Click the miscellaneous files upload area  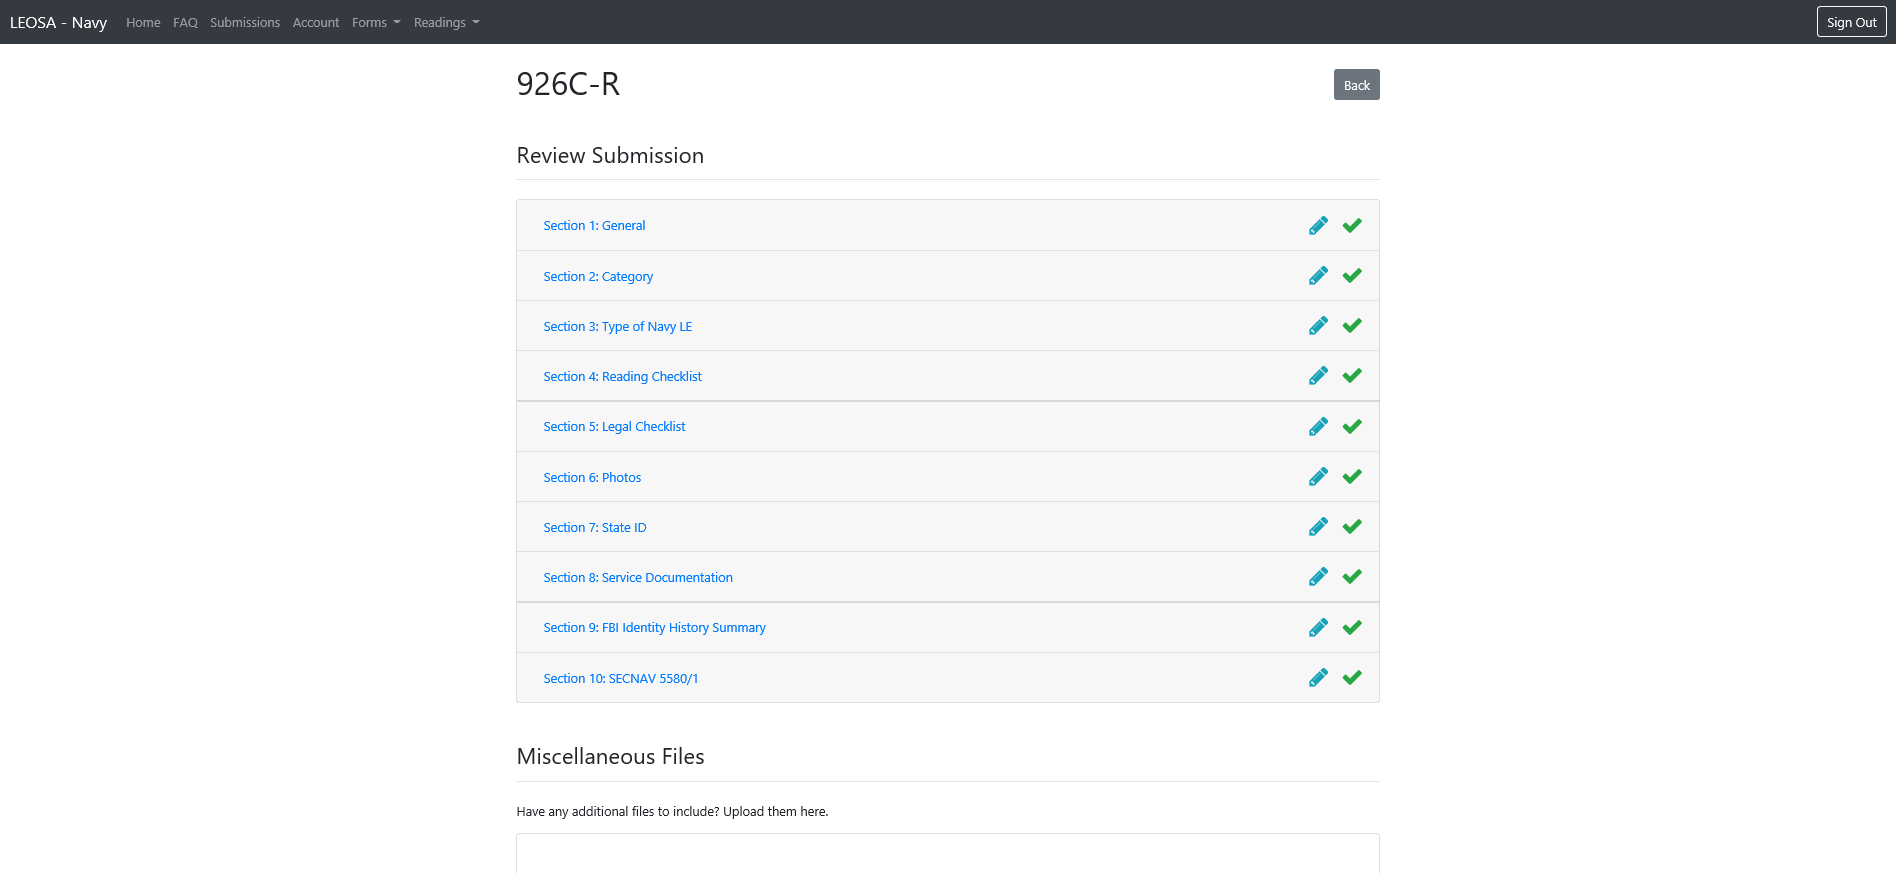point(947,853)
